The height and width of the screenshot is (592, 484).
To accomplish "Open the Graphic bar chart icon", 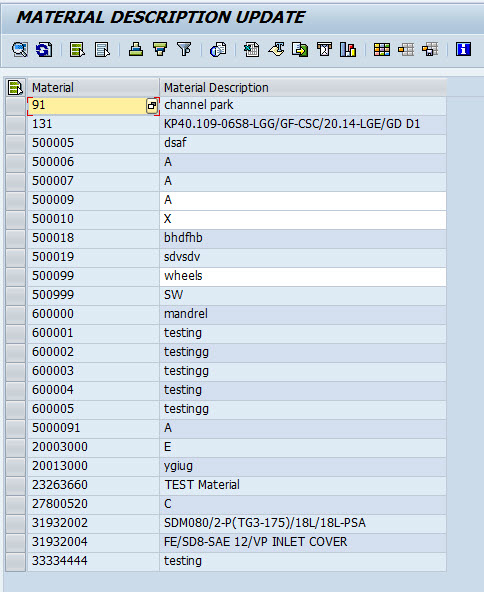I will [x=348, y=49].
